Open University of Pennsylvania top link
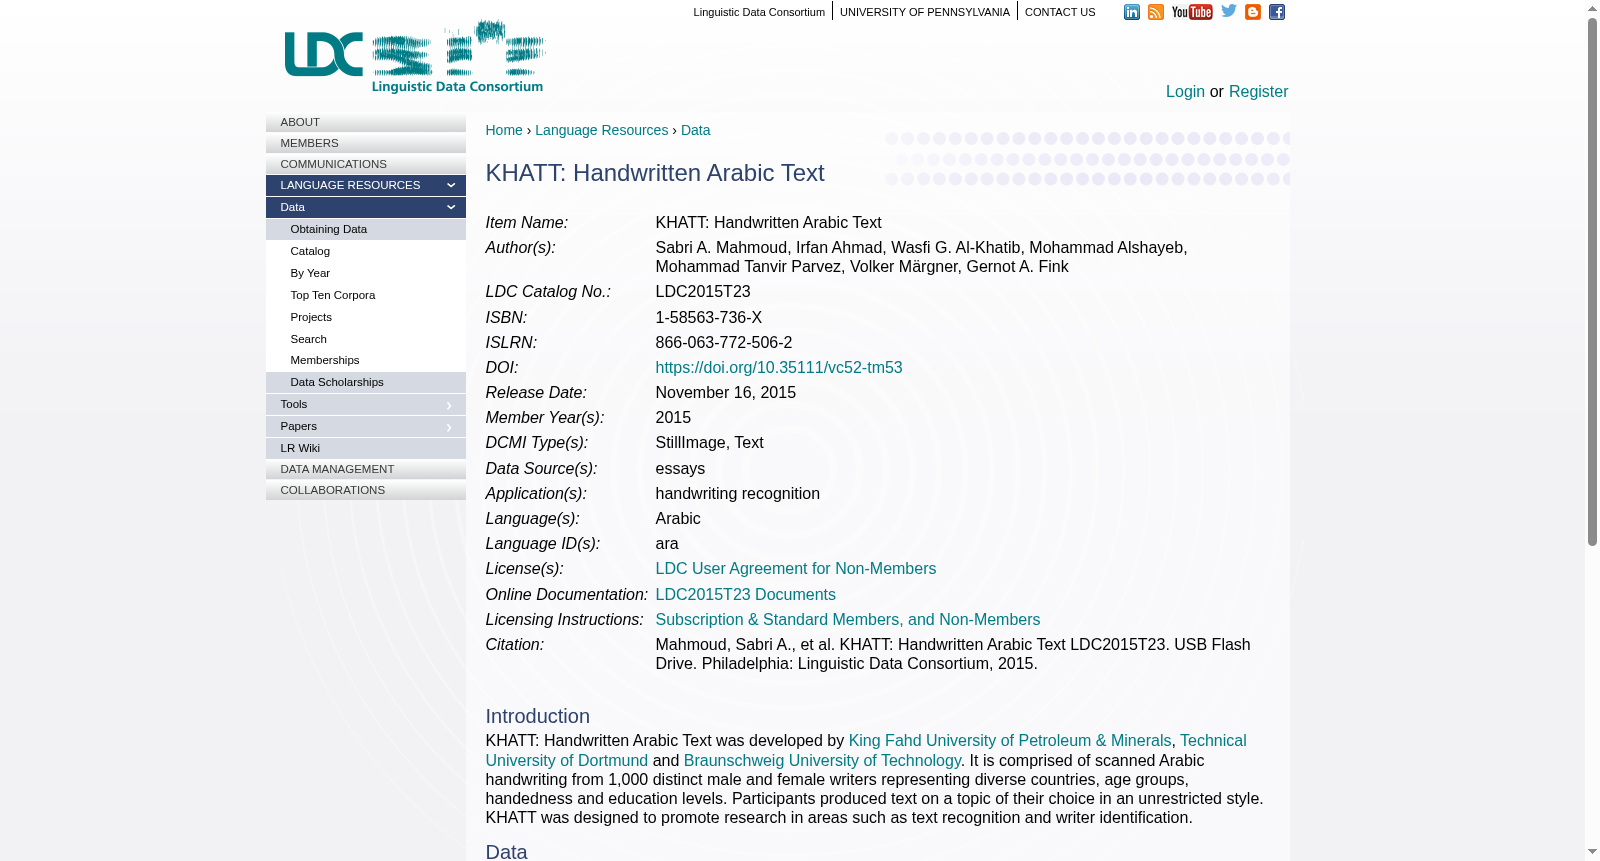This screenshot has width=1600, height=861. (x=925, y=12)
